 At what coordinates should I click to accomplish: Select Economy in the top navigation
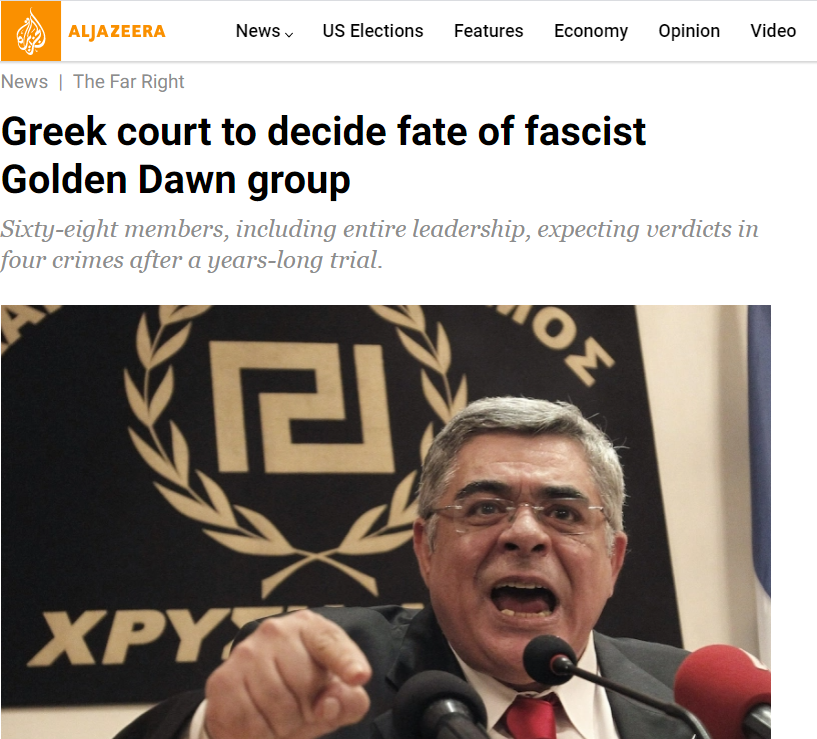point(591,31)
